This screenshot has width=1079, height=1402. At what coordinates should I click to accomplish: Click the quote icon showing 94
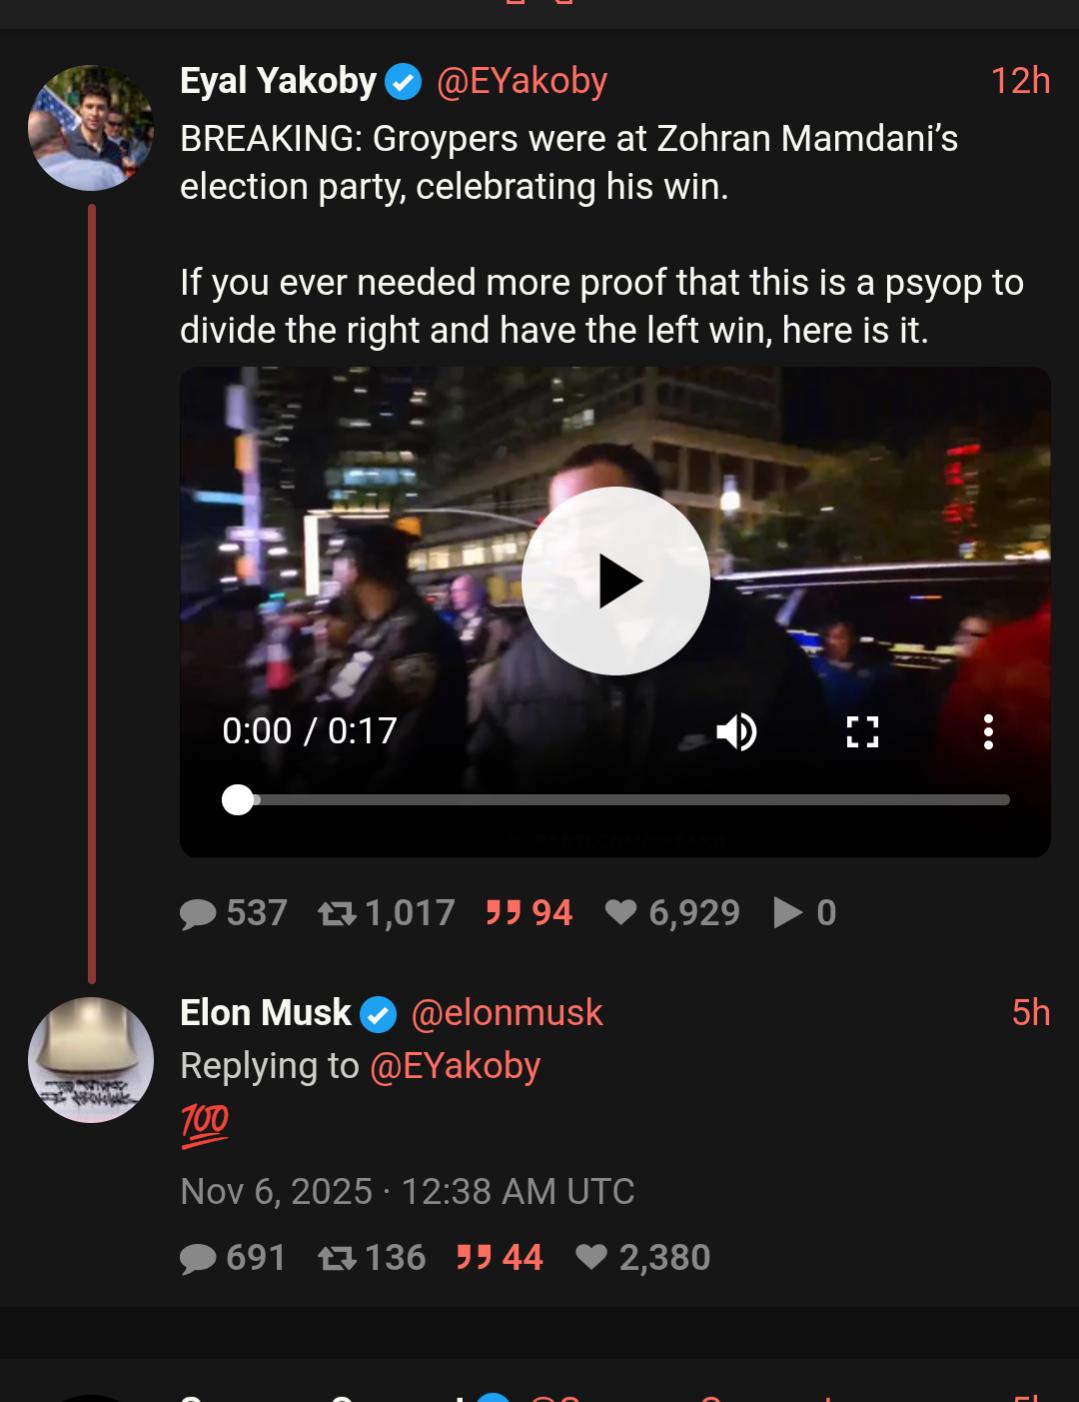503,913
